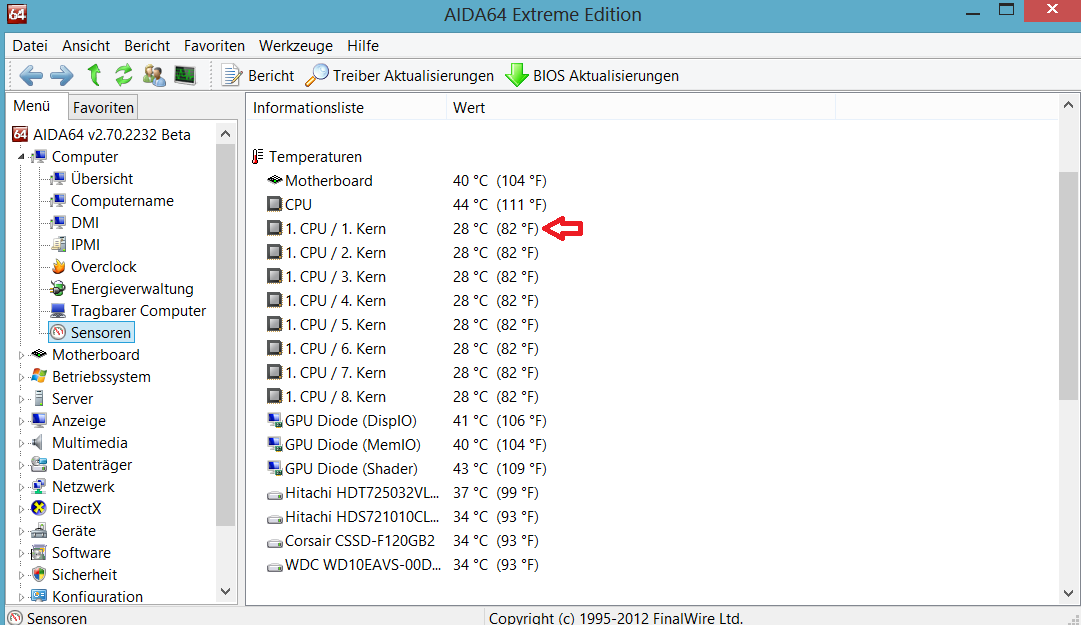The height and width of the screenshot is (625, 1081).
Task: Click the Betriebssystem Windows flag icon
Action: point(39,376)
